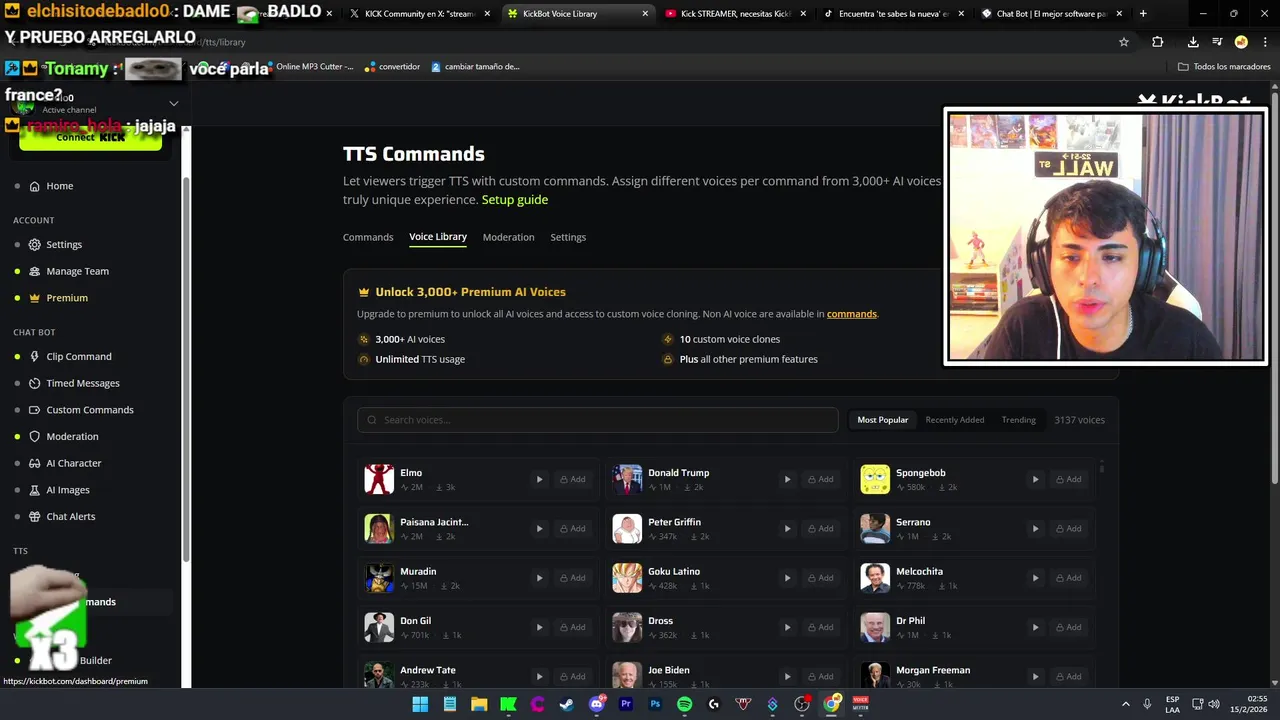
Task: Sort voices by Recently Added
Action: pos(955,420)
